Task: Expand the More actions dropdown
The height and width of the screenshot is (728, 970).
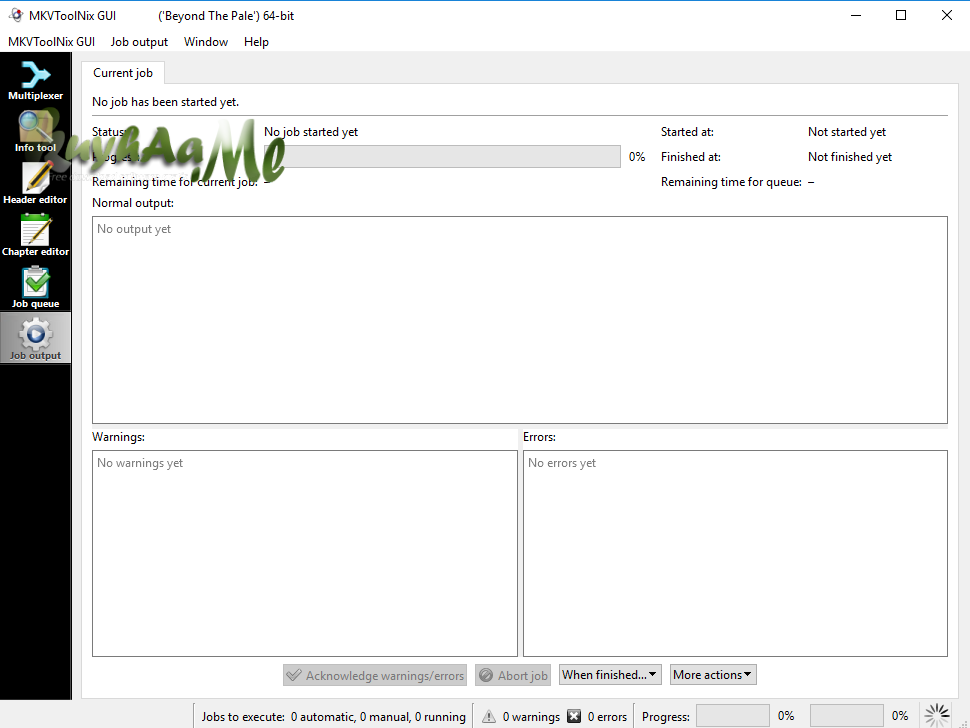Action: pyautogui.click(x=713, y=675)
